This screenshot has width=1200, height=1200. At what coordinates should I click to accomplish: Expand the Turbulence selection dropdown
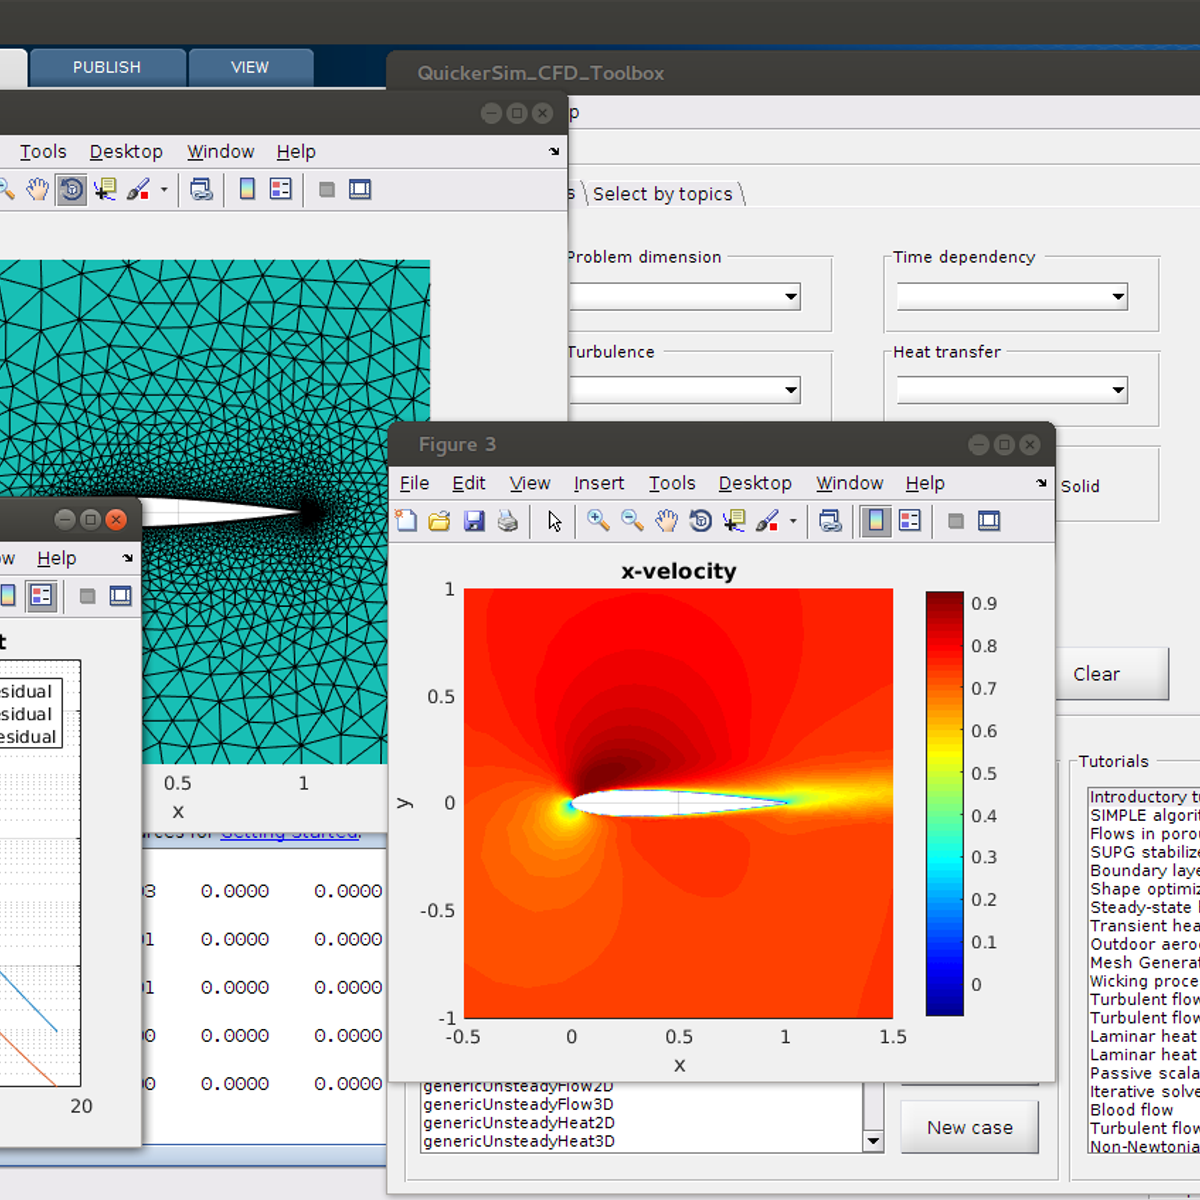click(789, 390)
